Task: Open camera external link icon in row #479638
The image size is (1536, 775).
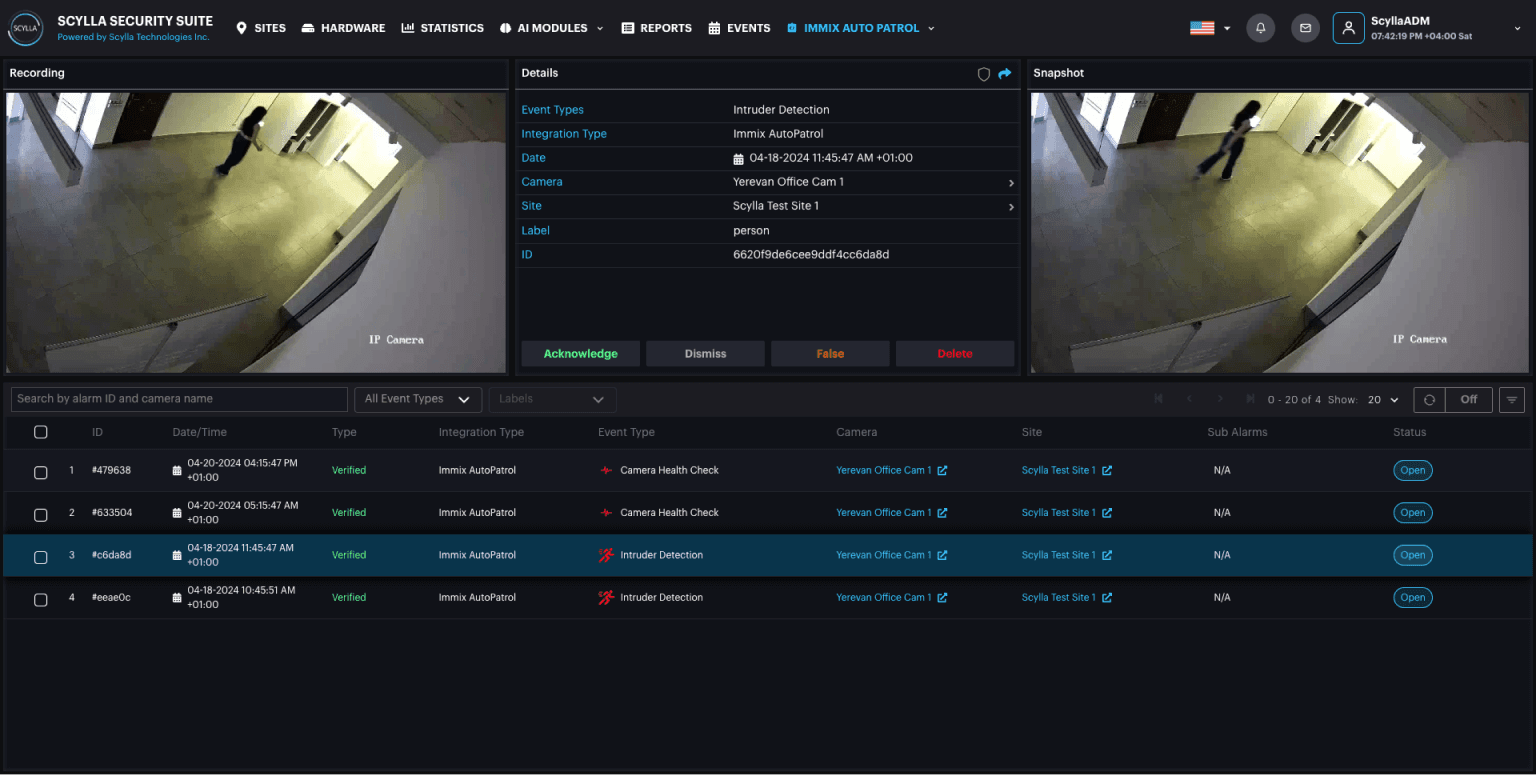Action: coord(942,470)
